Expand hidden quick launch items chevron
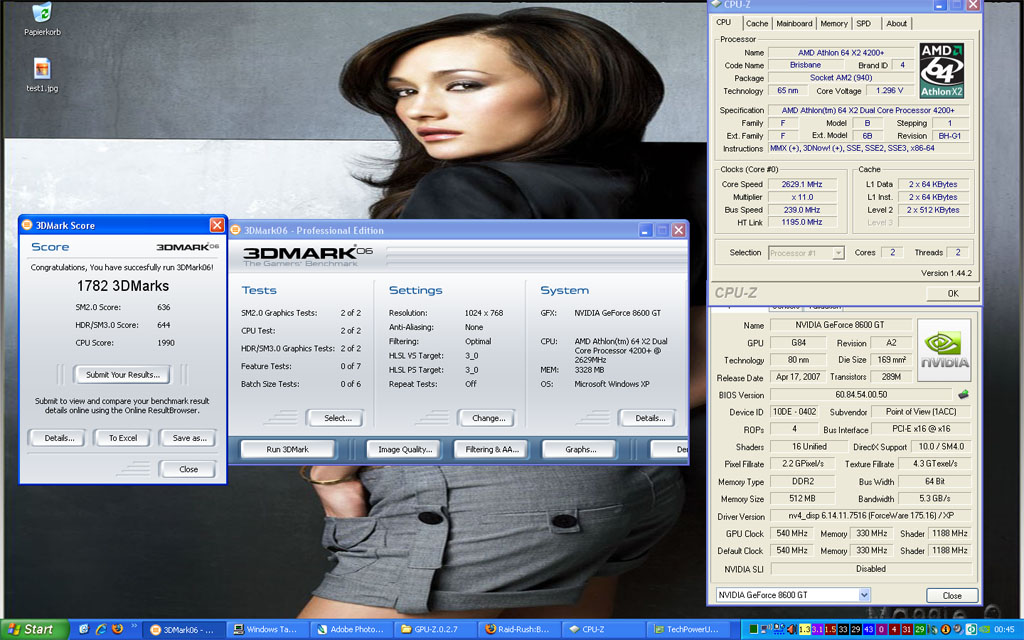1024x640 pixels. (135, 626)
